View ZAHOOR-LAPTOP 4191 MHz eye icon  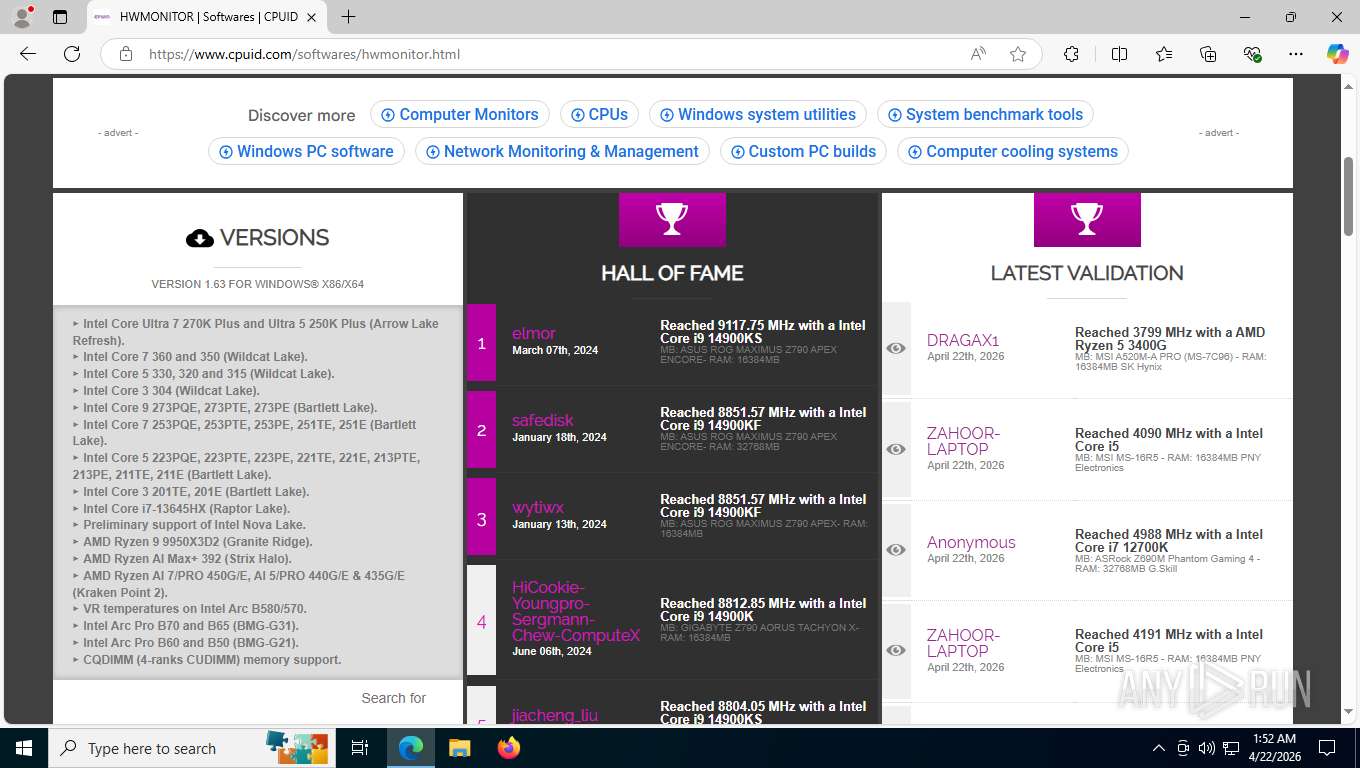click(896, 650)
